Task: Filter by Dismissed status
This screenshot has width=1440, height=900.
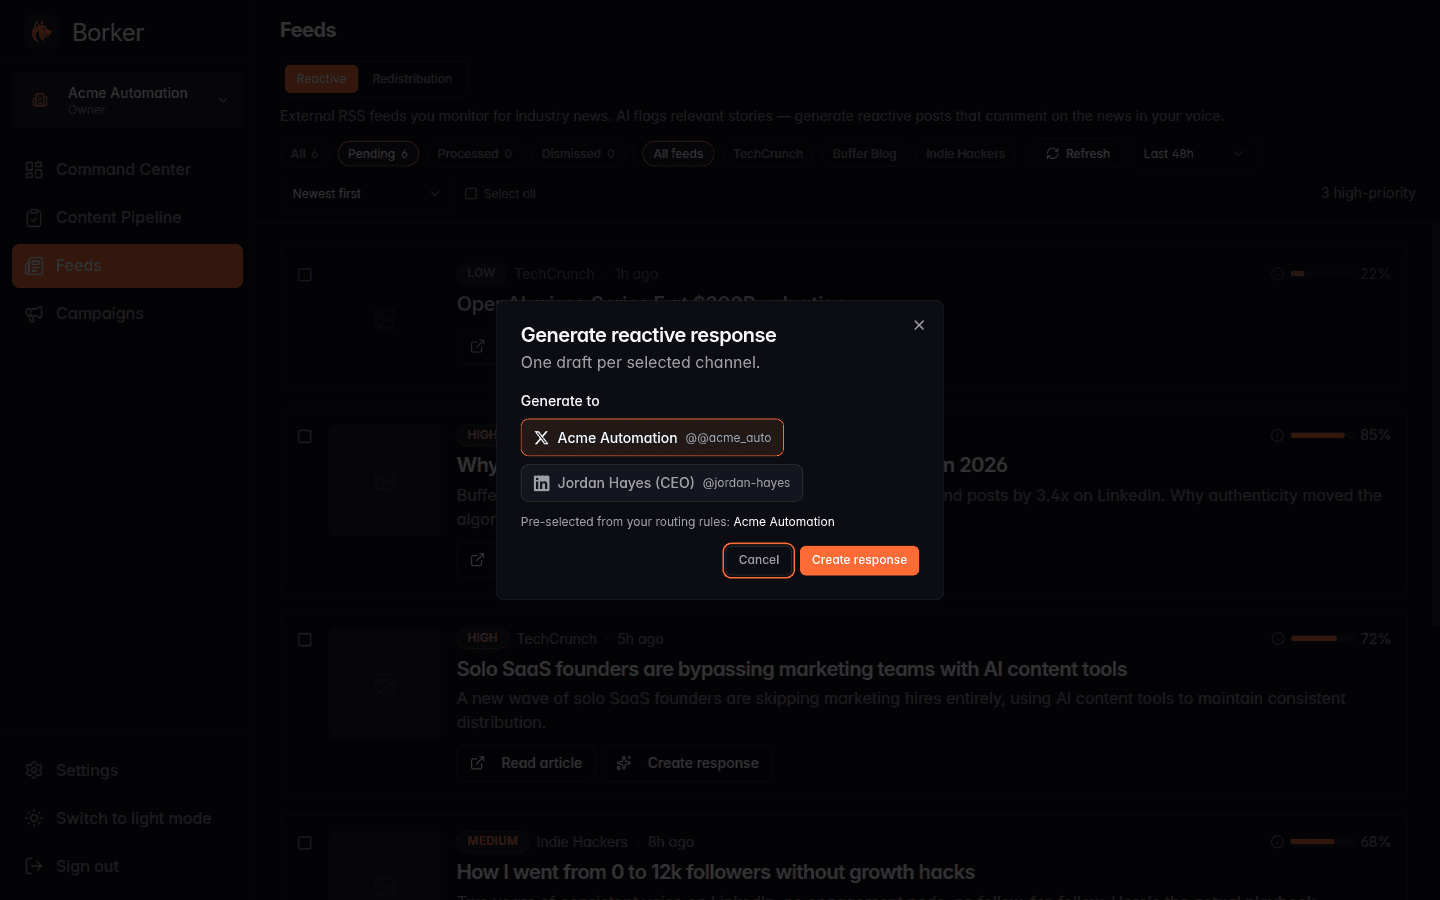Action: [578, 154]
